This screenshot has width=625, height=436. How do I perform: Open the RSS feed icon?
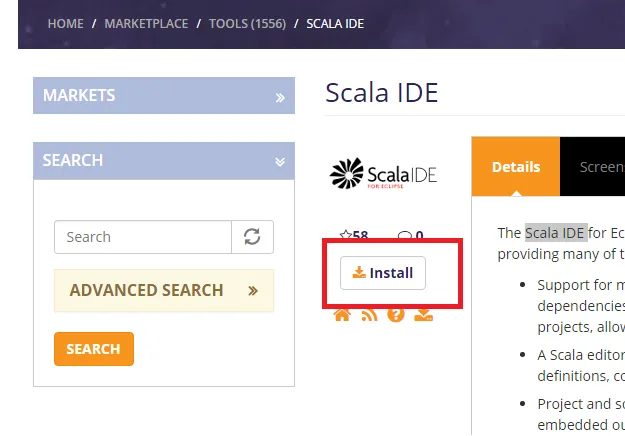click(369, 315)
